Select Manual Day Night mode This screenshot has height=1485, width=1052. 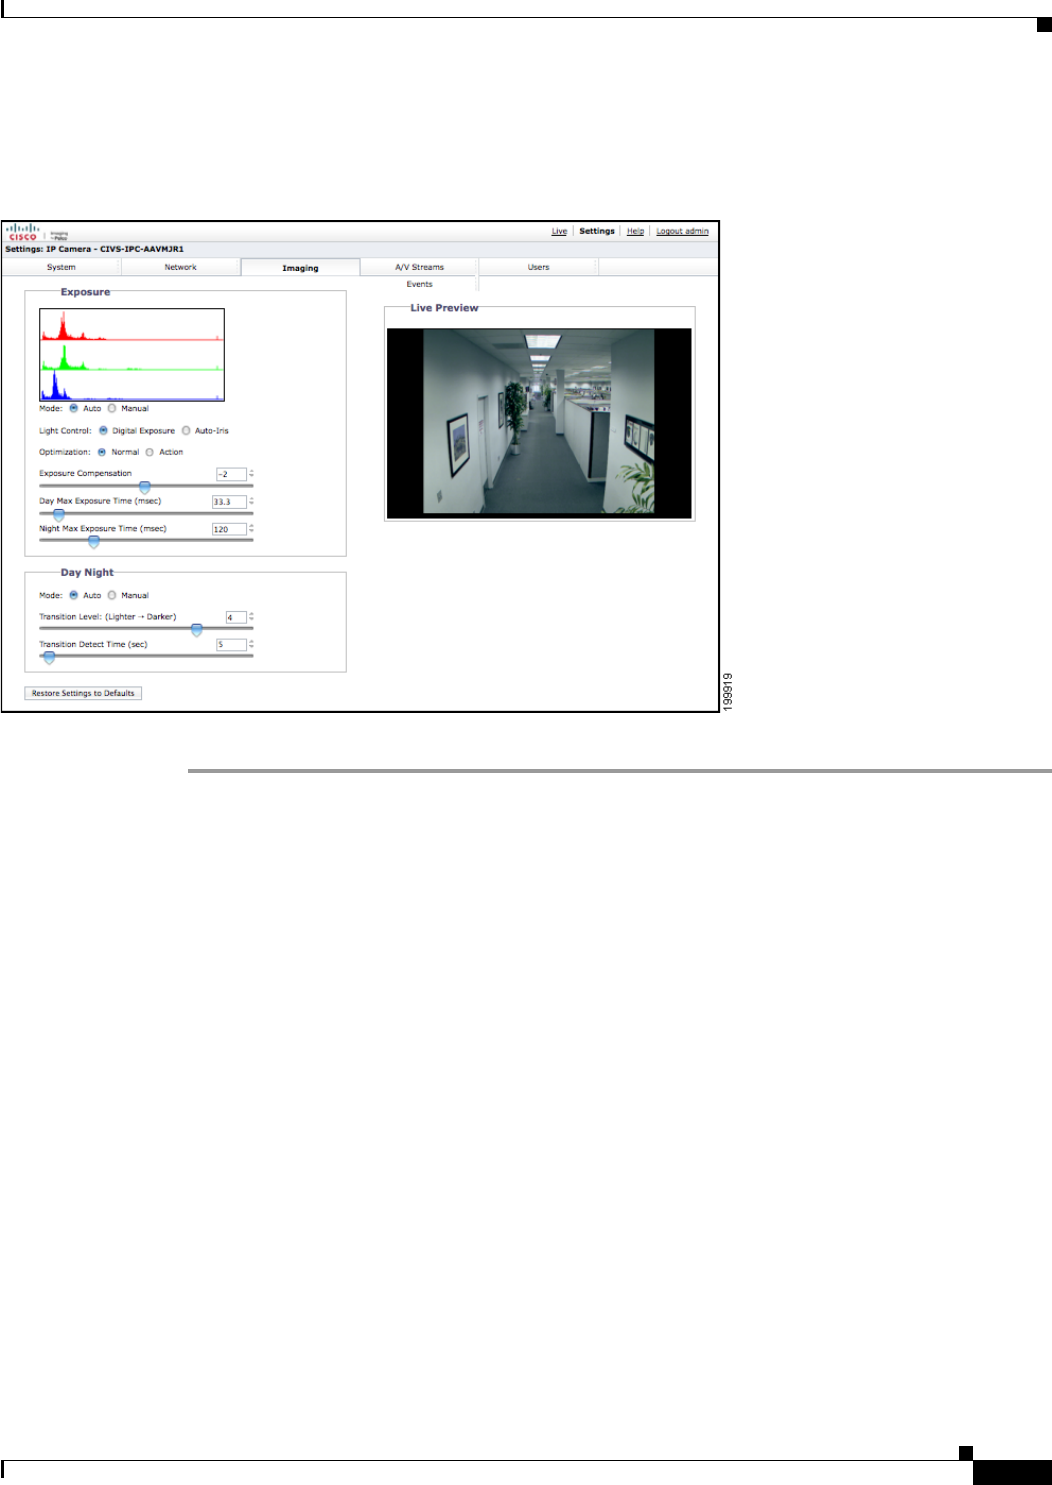point(112,595)
